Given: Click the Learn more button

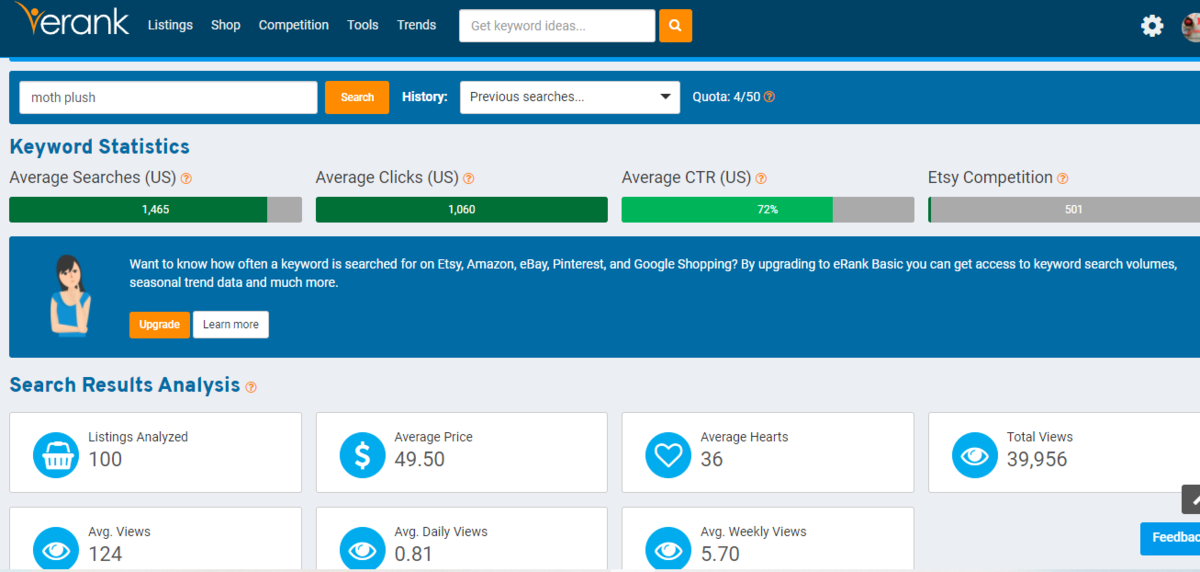Looking at the screenshot, I should click(231, 324).
